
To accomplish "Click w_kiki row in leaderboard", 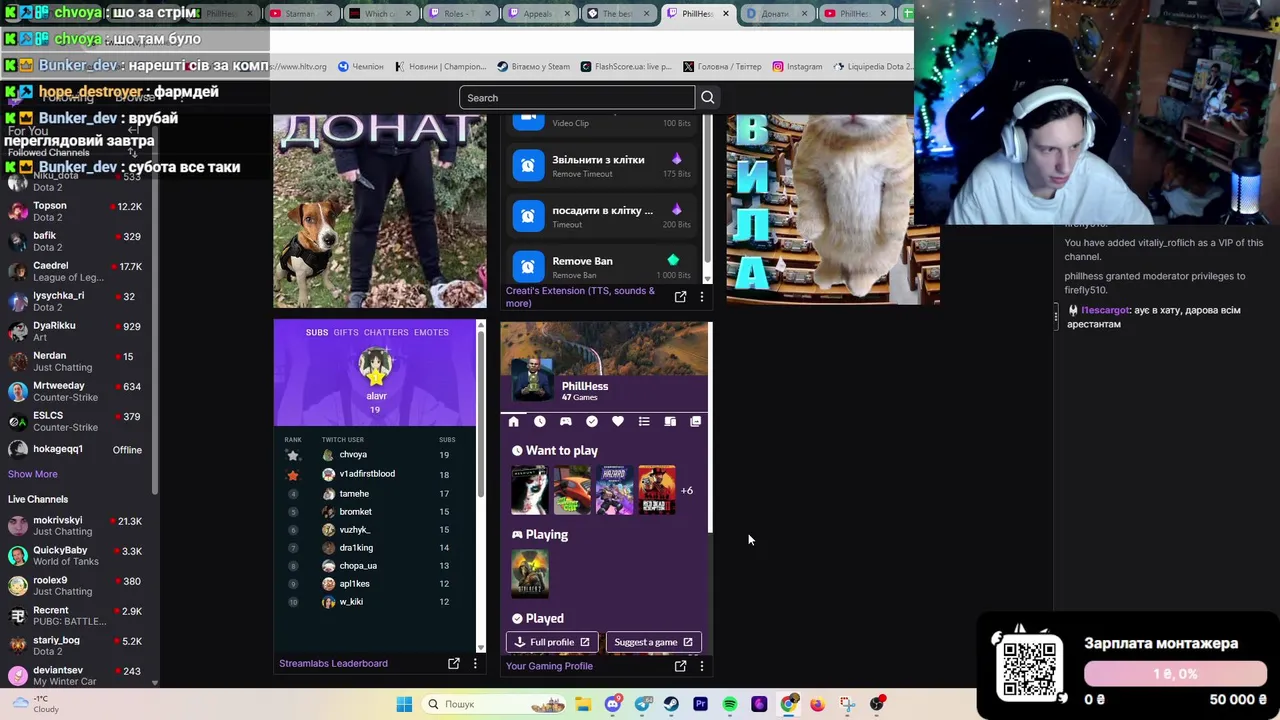I will tap(377, 602).
